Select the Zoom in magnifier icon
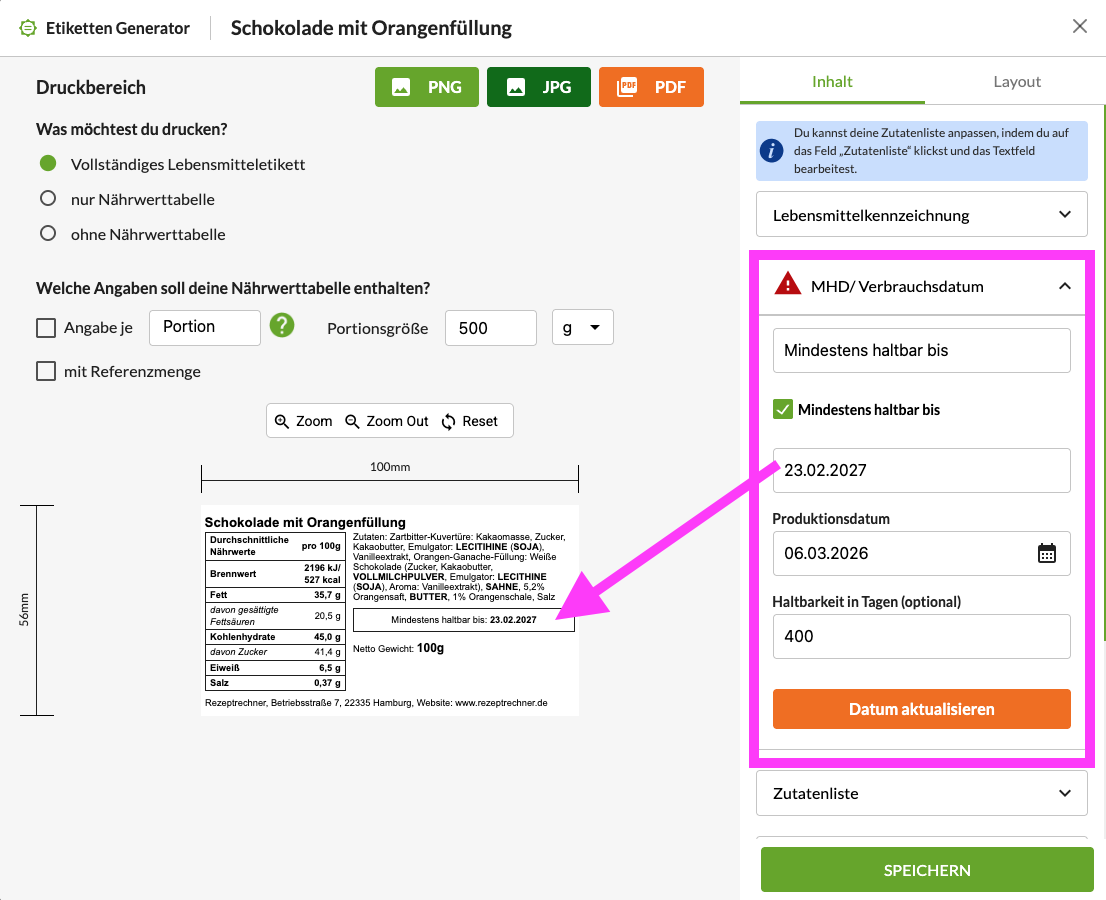The height and width of the screenshot is (900, 1106). click(x=282, y=421)
